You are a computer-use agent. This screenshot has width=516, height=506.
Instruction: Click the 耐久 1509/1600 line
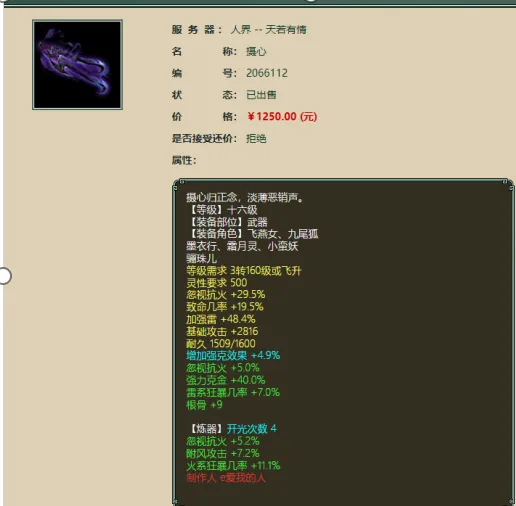point(221,343)
